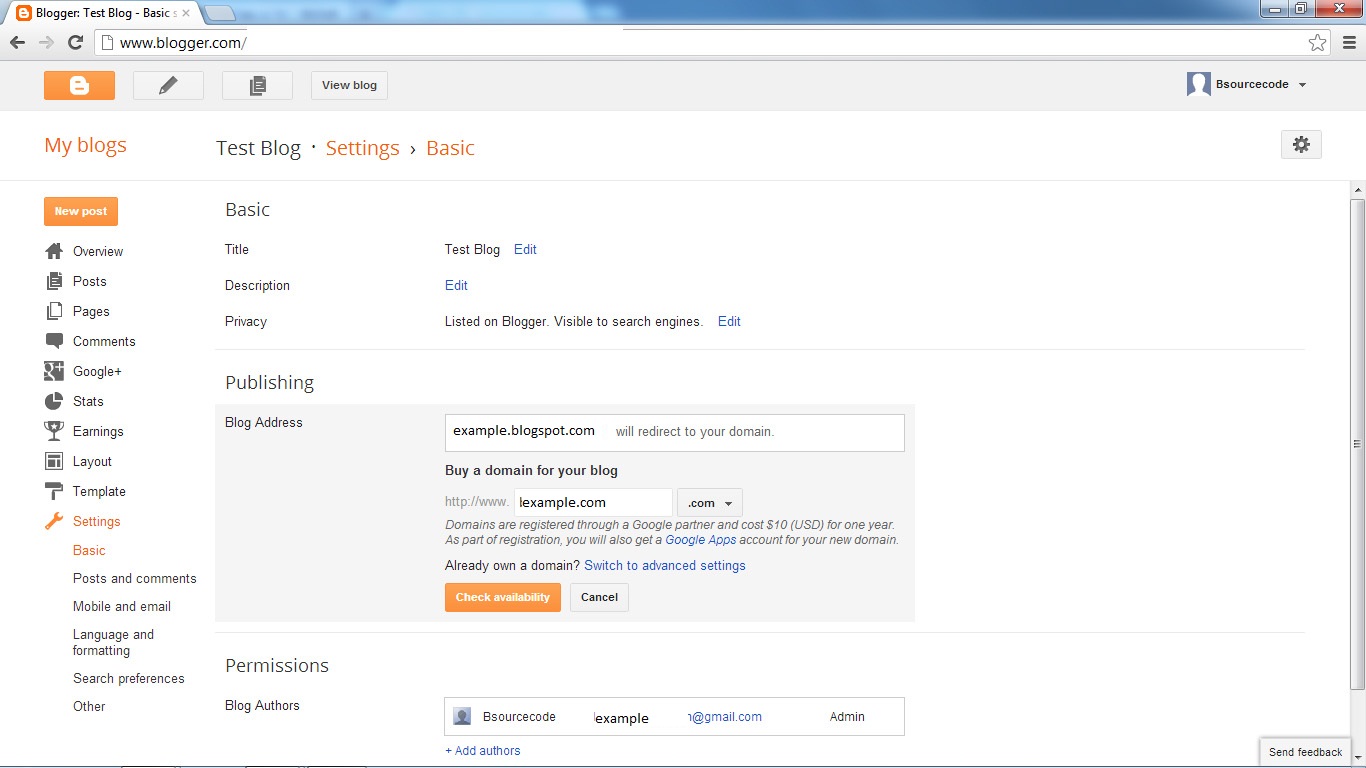Viewport: 1366px width, 768px height.
Task: Open Overview in the sidebar
Action: [98, 251]
